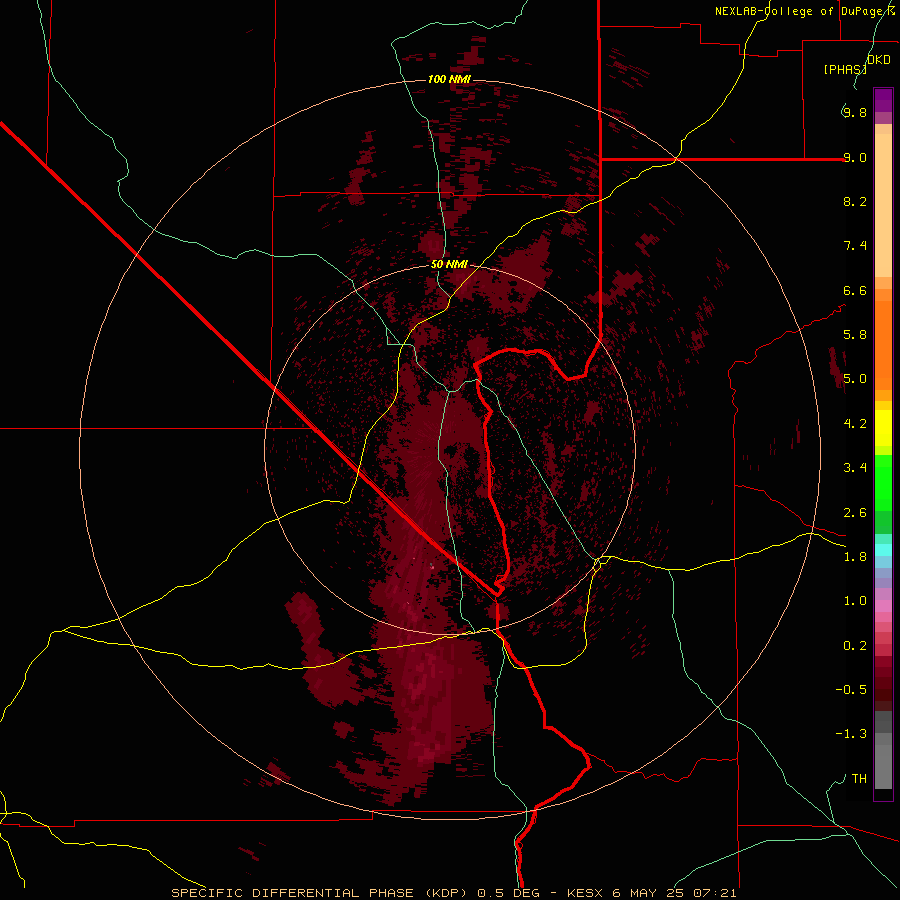Click the 5.8 value on the color scale
The image size is (900, 900).
[x=855, y=335]
